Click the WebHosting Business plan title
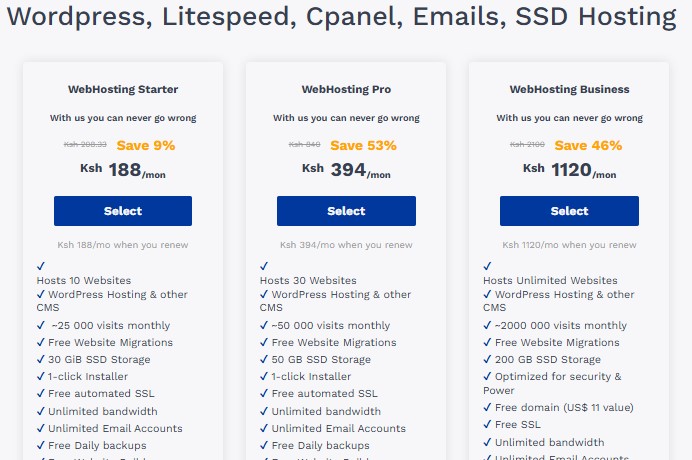 coord(569,89)
